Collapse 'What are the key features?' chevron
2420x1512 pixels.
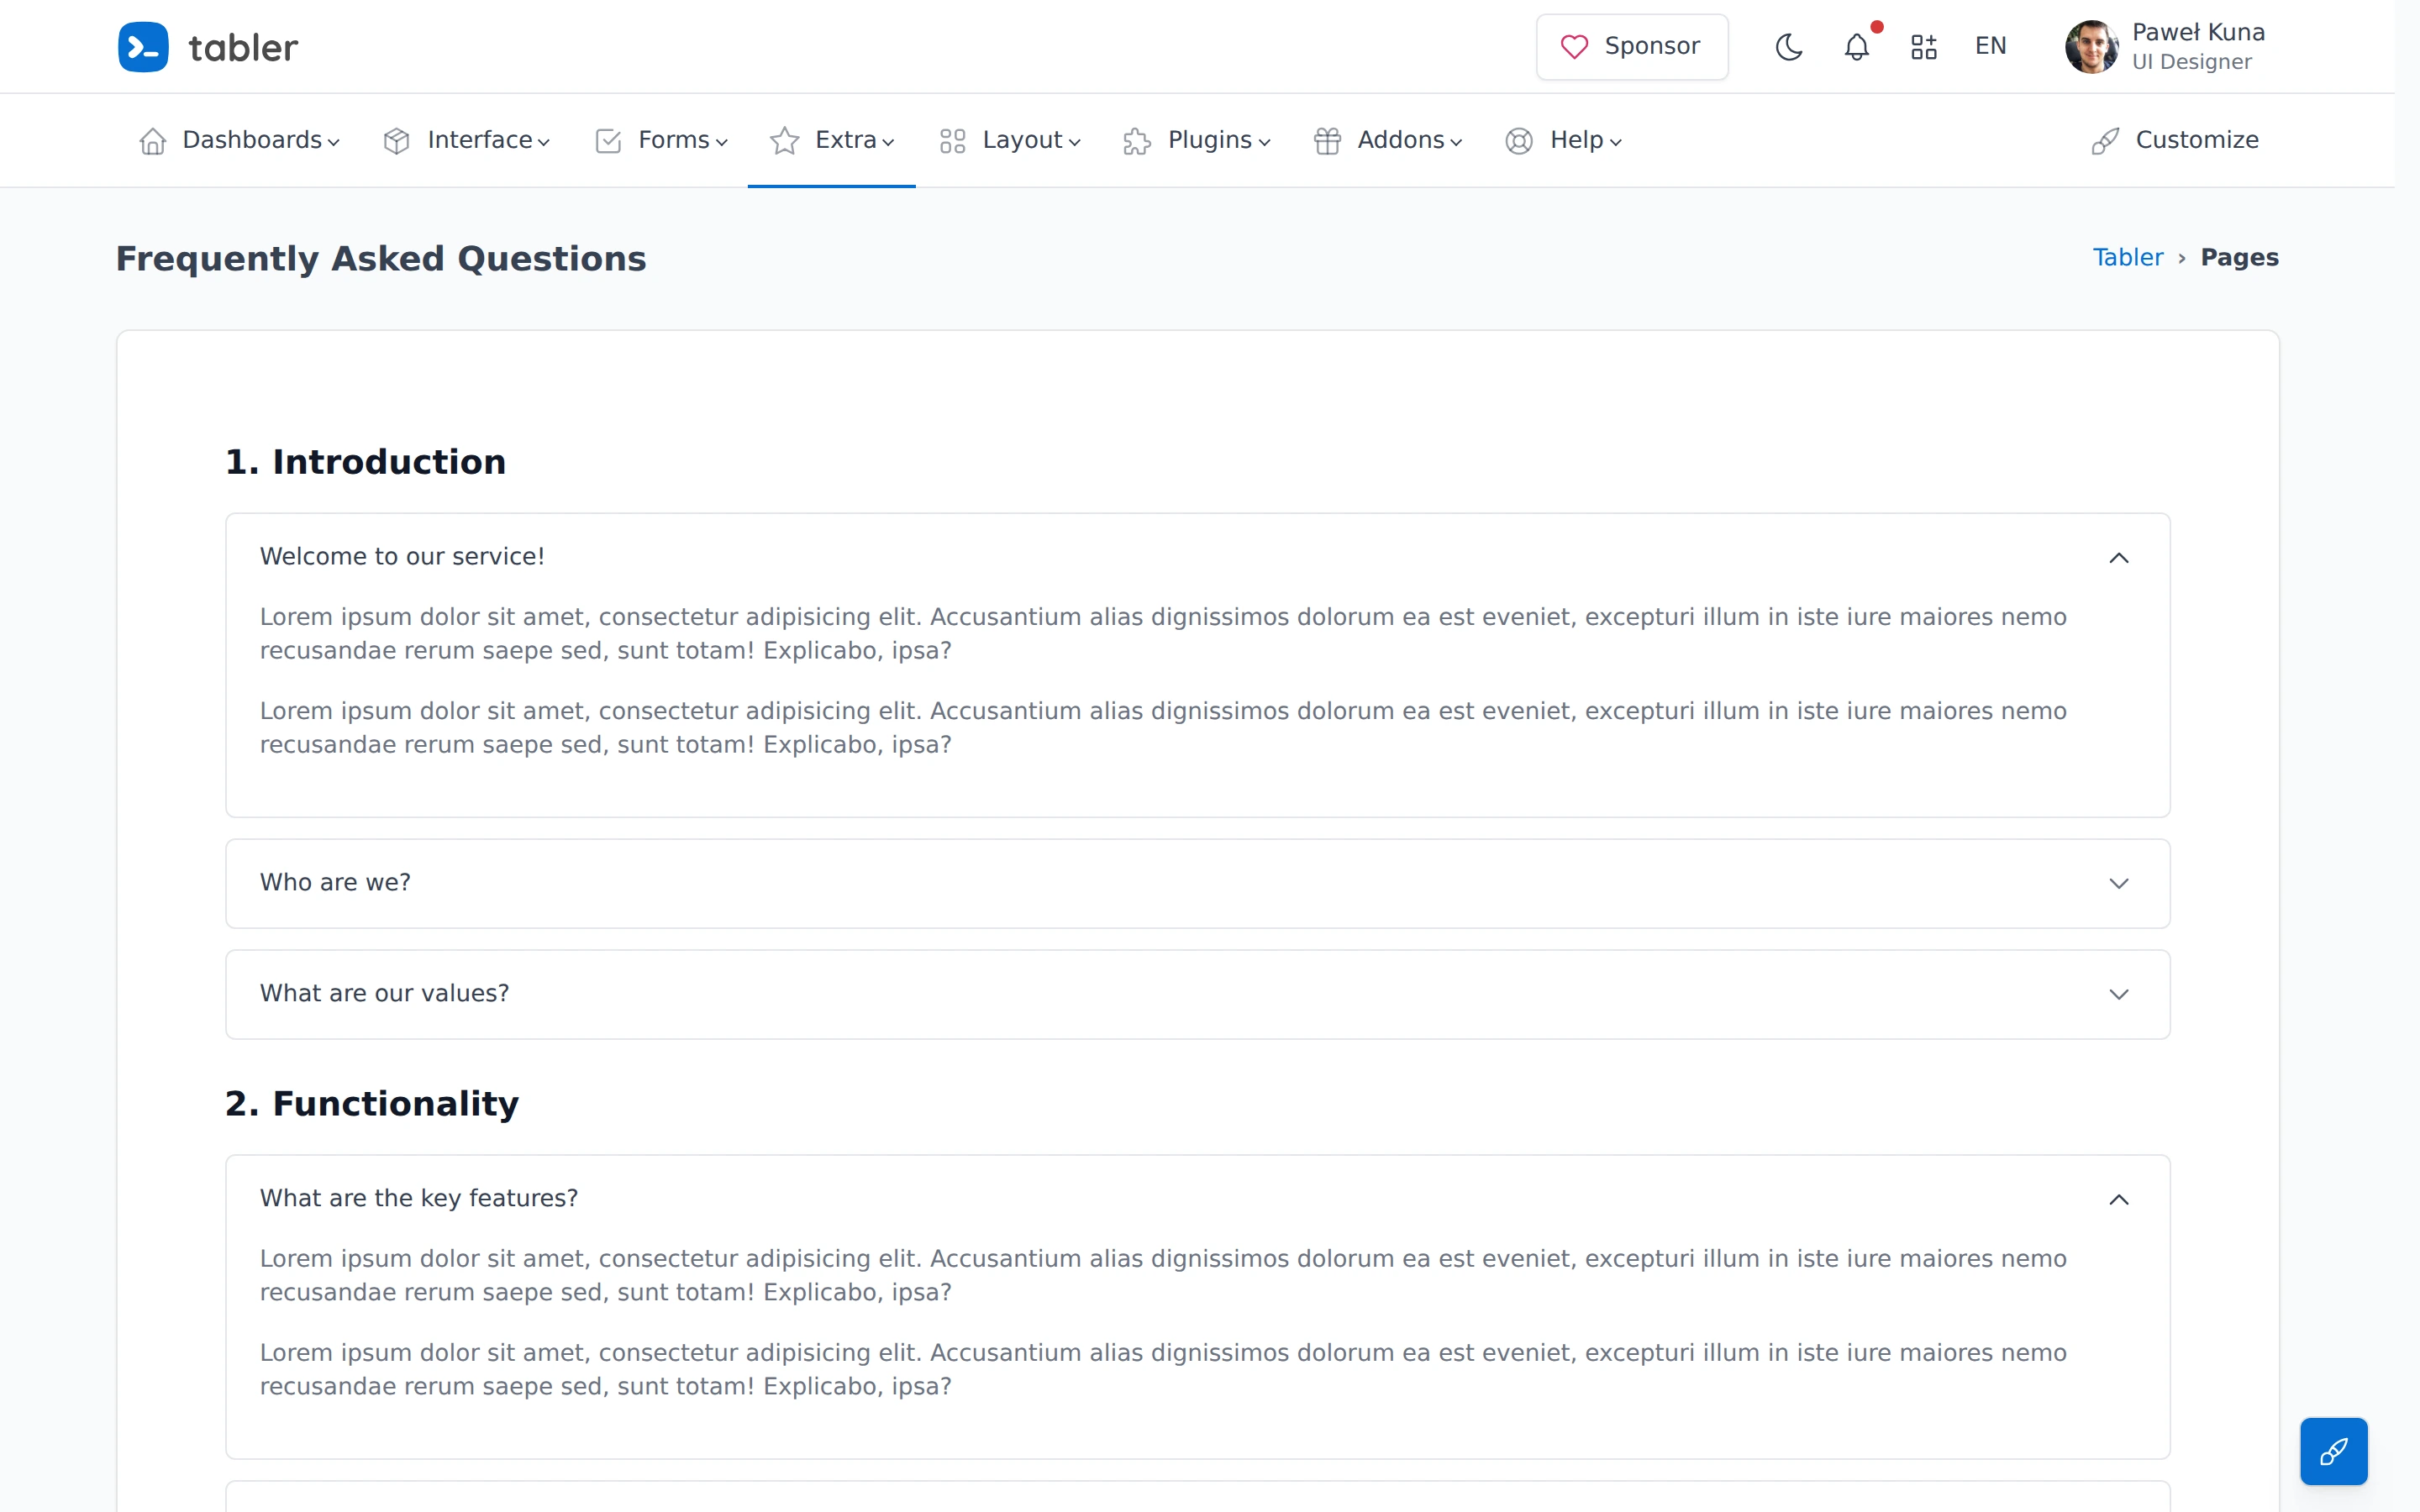[2118, 1199]
